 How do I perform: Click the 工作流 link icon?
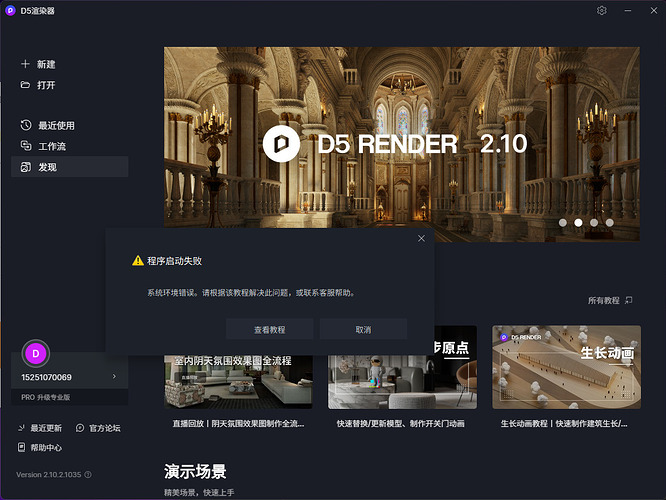click(26, 146)
